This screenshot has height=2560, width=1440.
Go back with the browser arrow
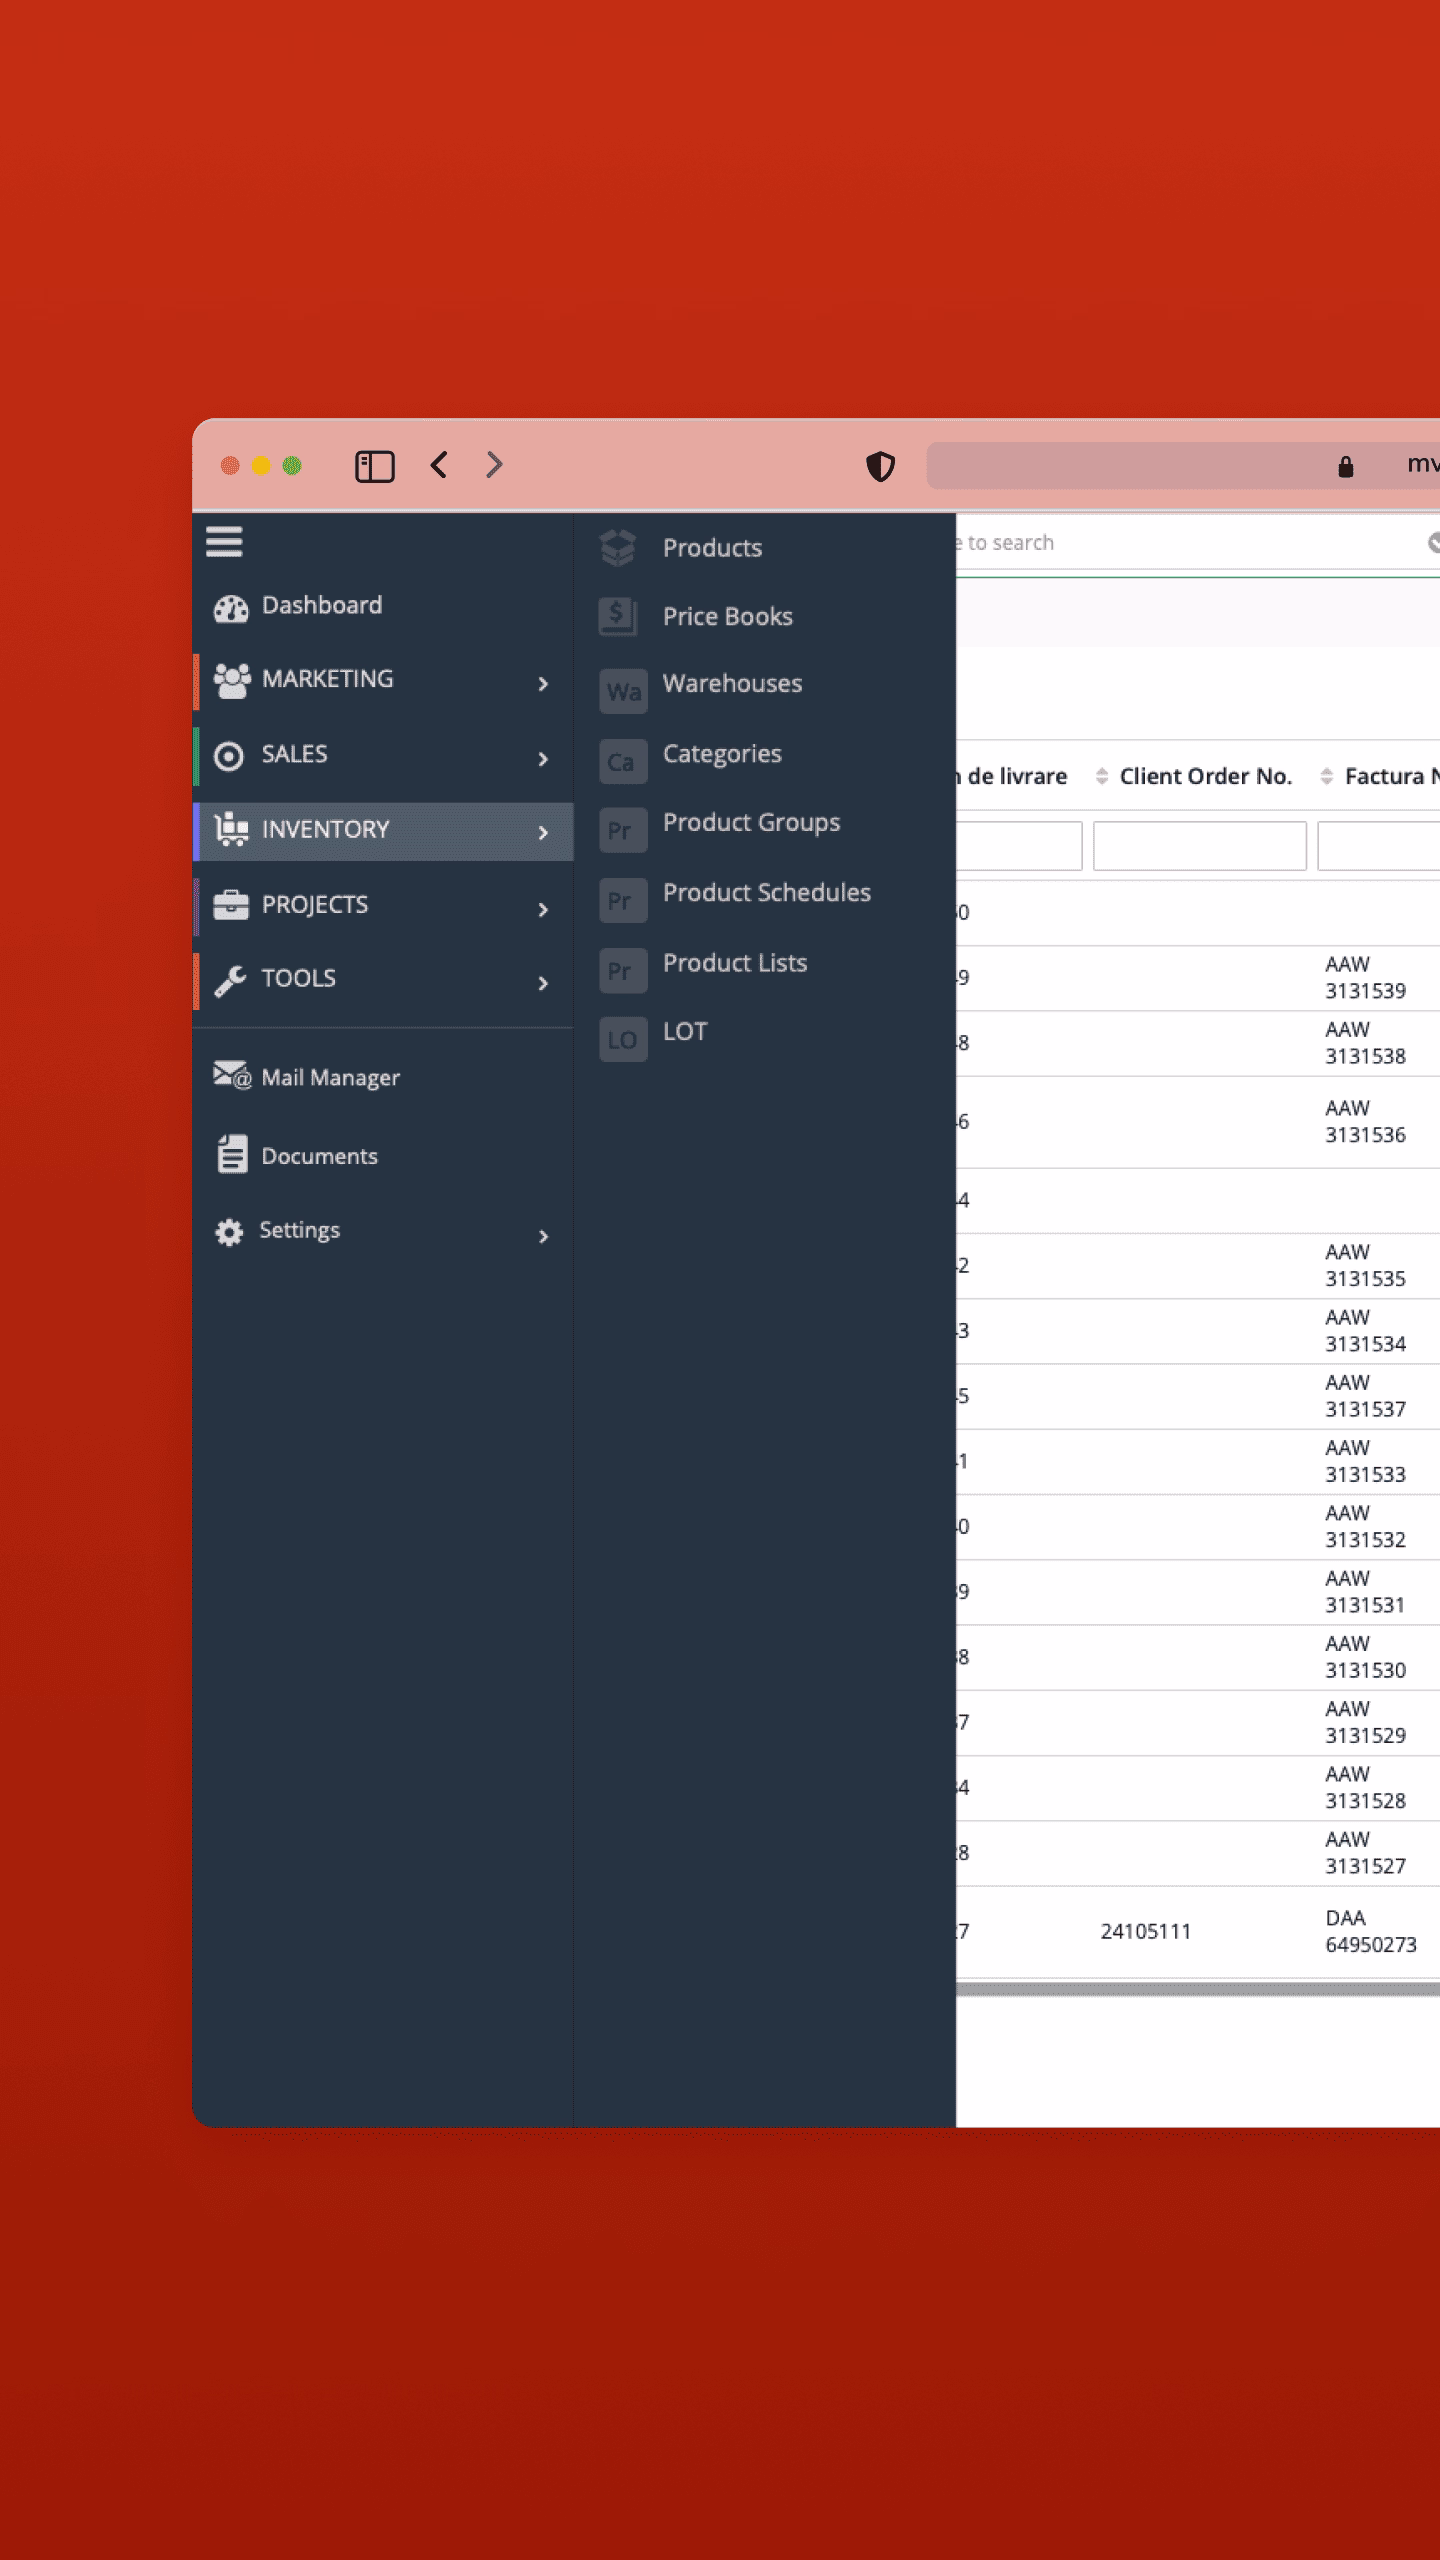pyautogui.click(x=439, y=465)
